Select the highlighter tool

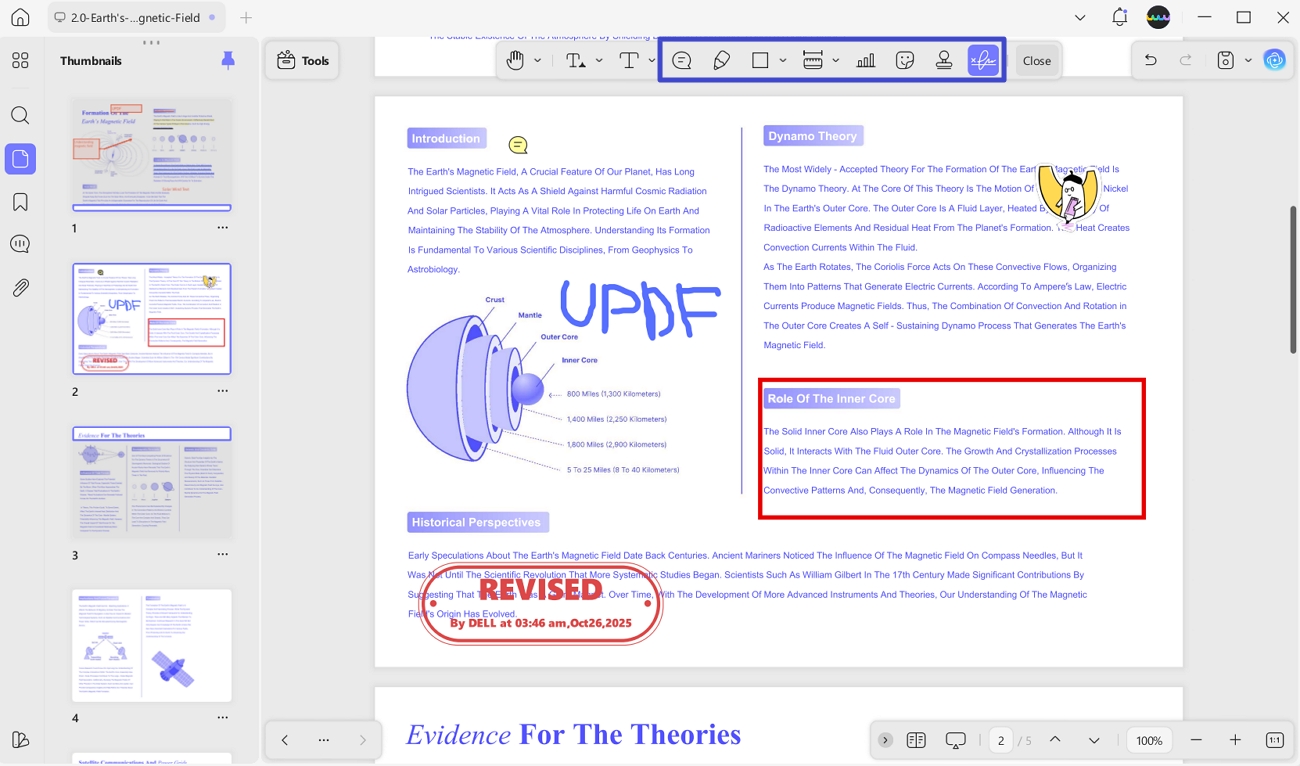click(721, 60)
